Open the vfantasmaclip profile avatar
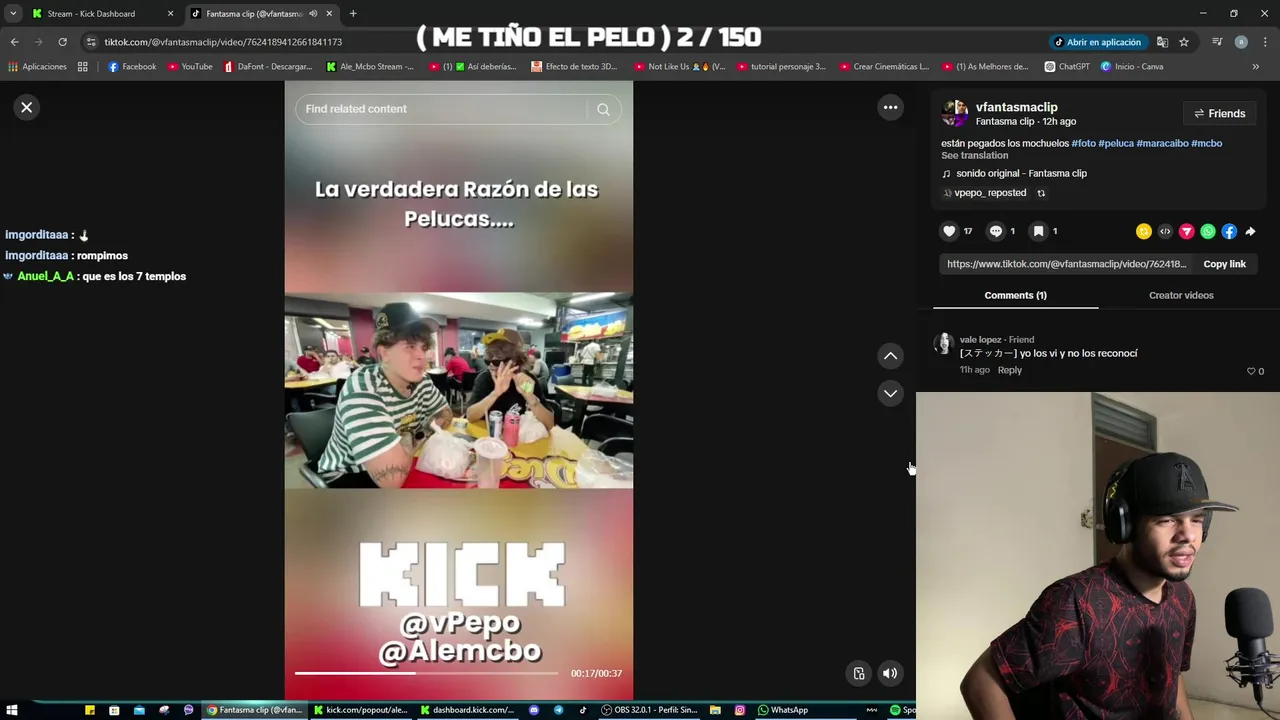This screenshot has height=720, width=1280. (x=955, y=113)
